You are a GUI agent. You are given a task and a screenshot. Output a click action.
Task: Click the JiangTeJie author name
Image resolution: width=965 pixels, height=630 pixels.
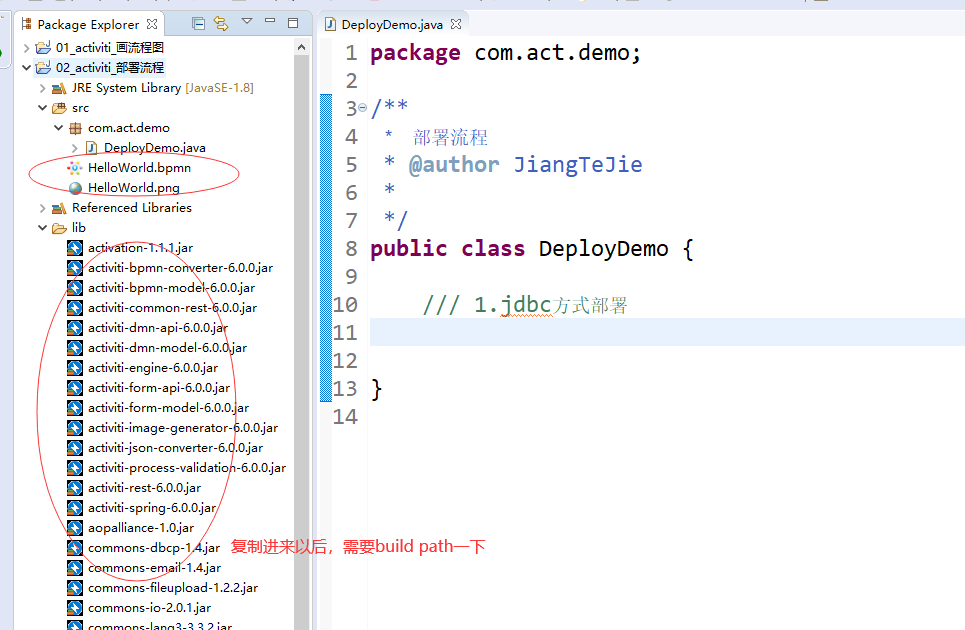click(578, 164)
